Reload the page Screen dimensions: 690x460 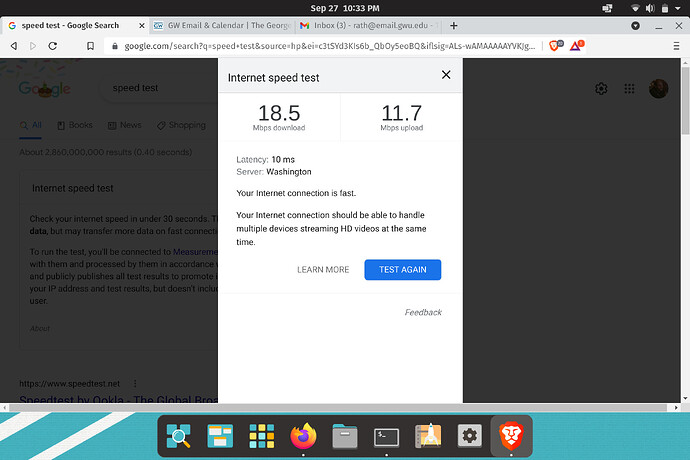pyautogui.click(x=52, y=46)
